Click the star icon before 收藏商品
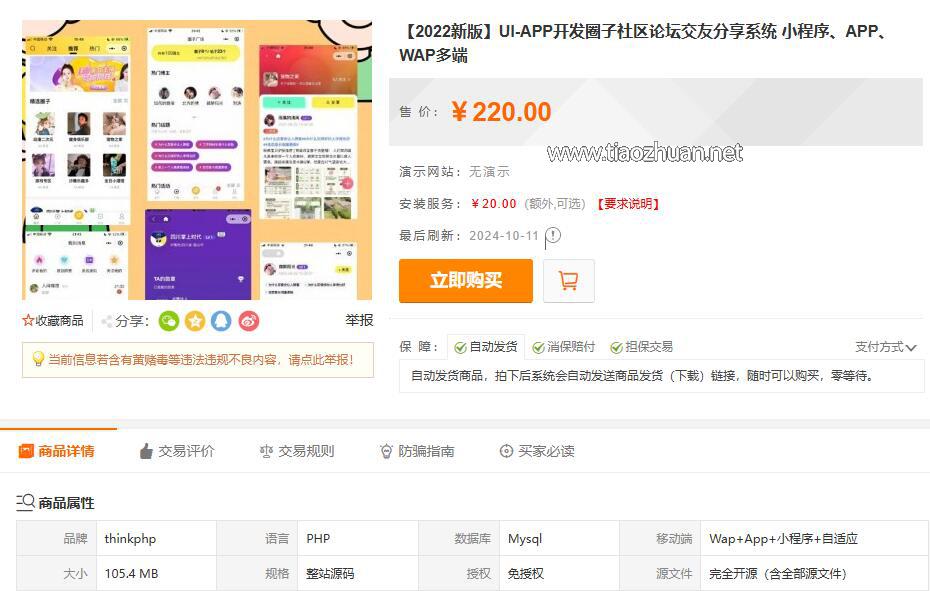The width and height of the screenshot is (930, 591). pos(28,321)
